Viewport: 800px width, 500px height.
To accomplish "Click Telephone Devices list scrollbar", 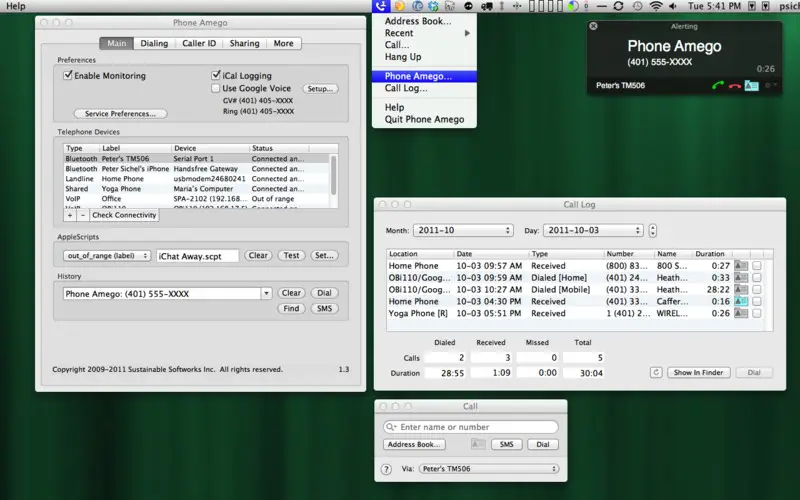I will pos(334,176).
